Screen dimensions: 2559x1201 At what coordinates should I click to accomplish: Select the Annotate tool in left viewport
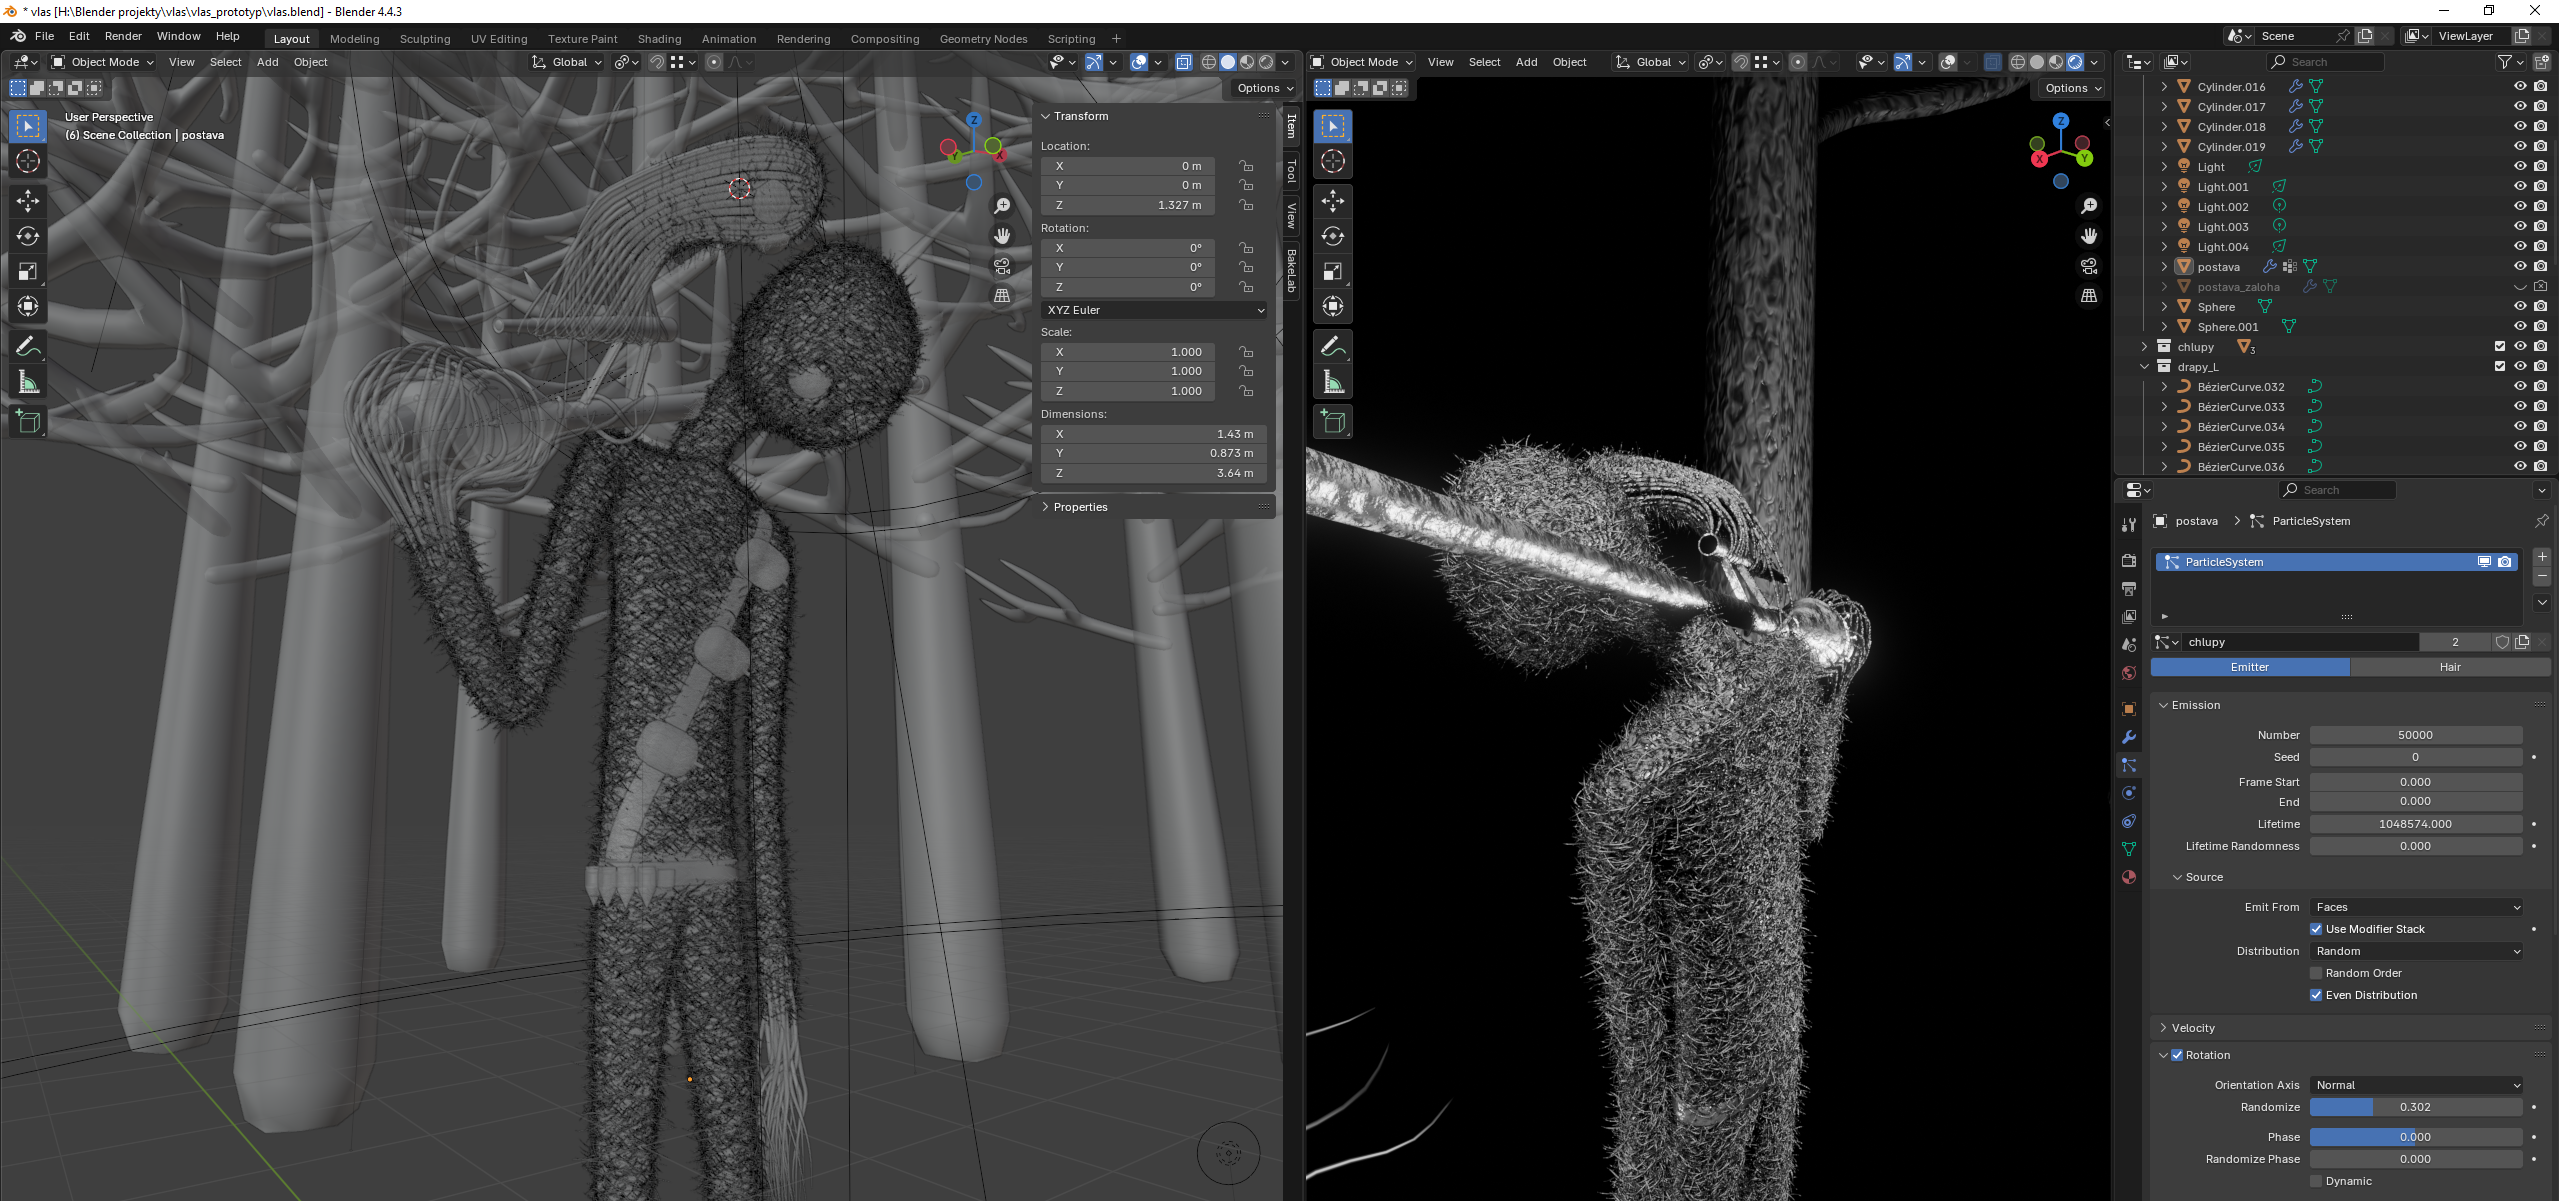pos(28,346)
